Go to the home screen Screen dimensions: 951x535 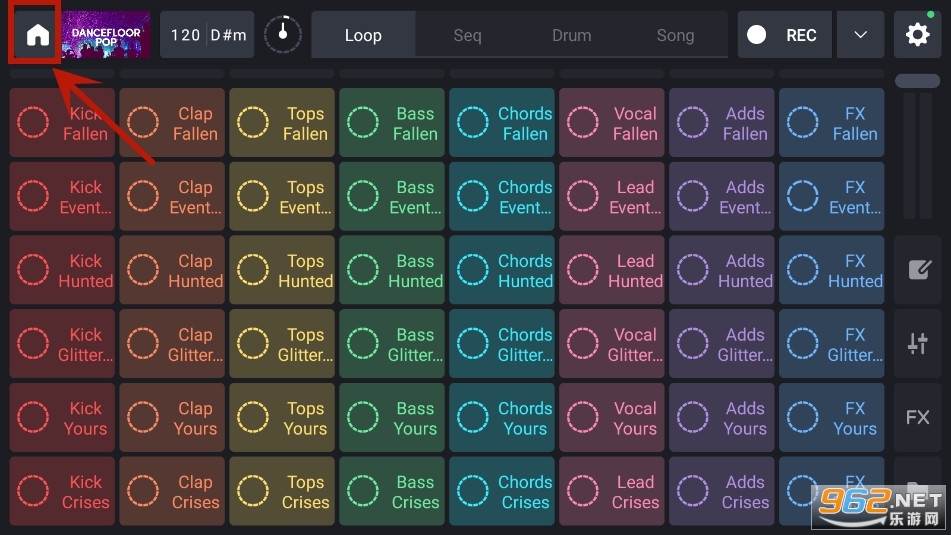[37, 35]
